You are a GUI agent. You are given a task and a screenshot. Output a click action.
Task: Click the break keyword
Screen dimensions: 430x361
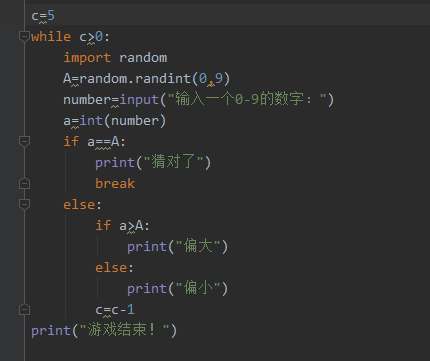coord(115,184)
